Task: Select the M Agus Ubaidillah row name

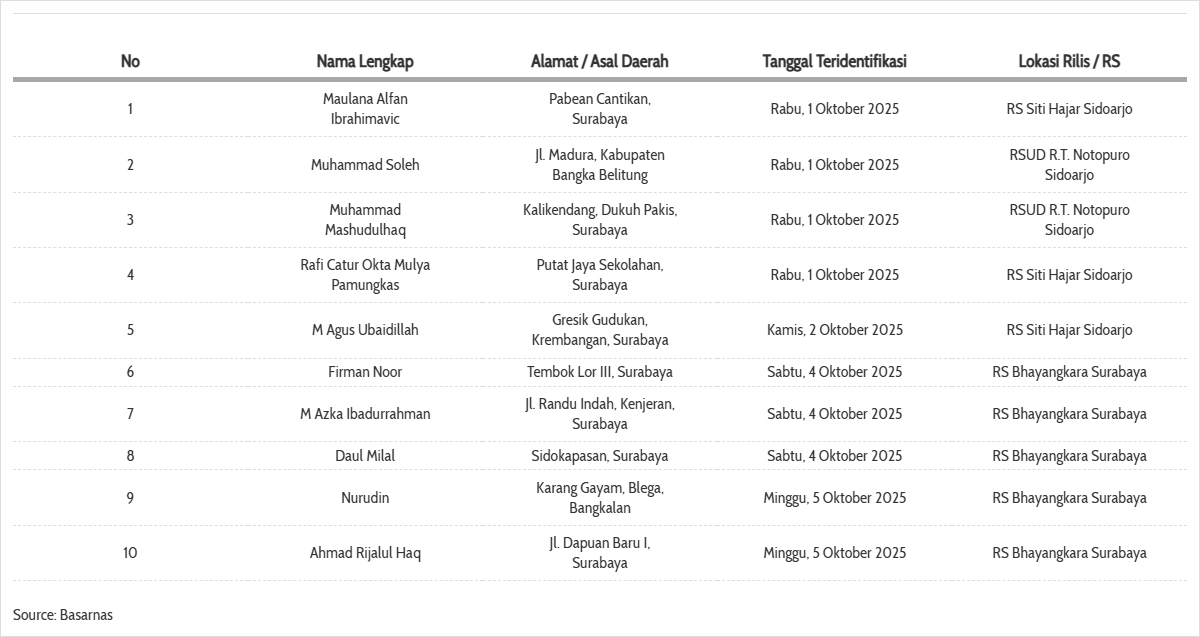Action: tap(365, 330)
